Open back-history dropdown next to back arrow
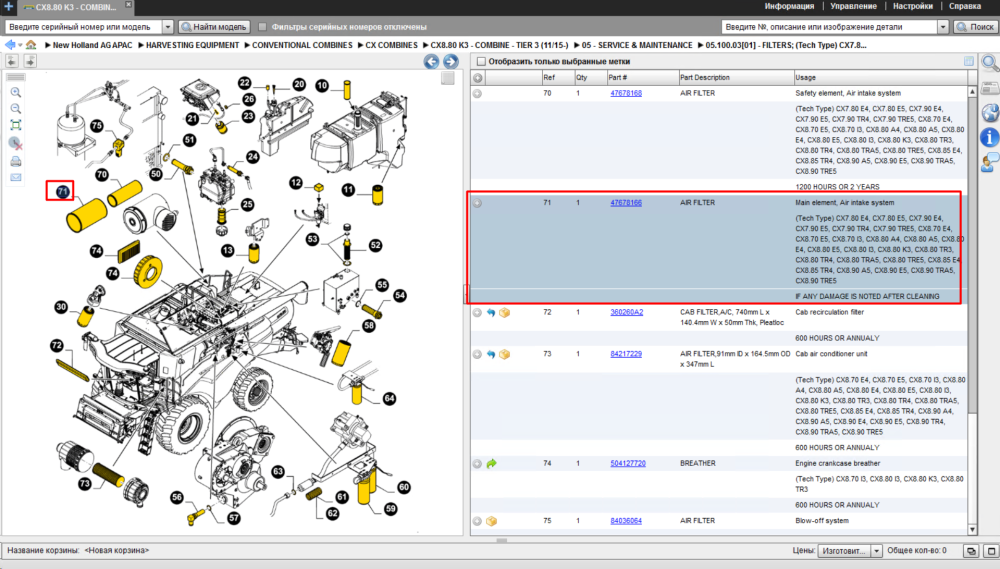This screenshot has height=569, width=1000. tap(20, 45)
